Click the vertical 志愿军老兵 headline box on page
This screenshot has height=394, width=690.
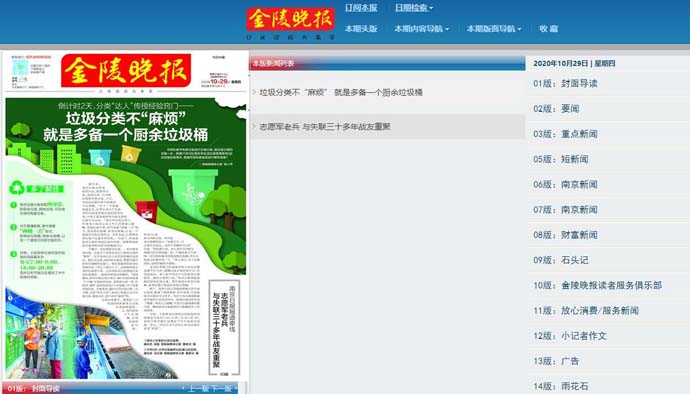point(224,328)
